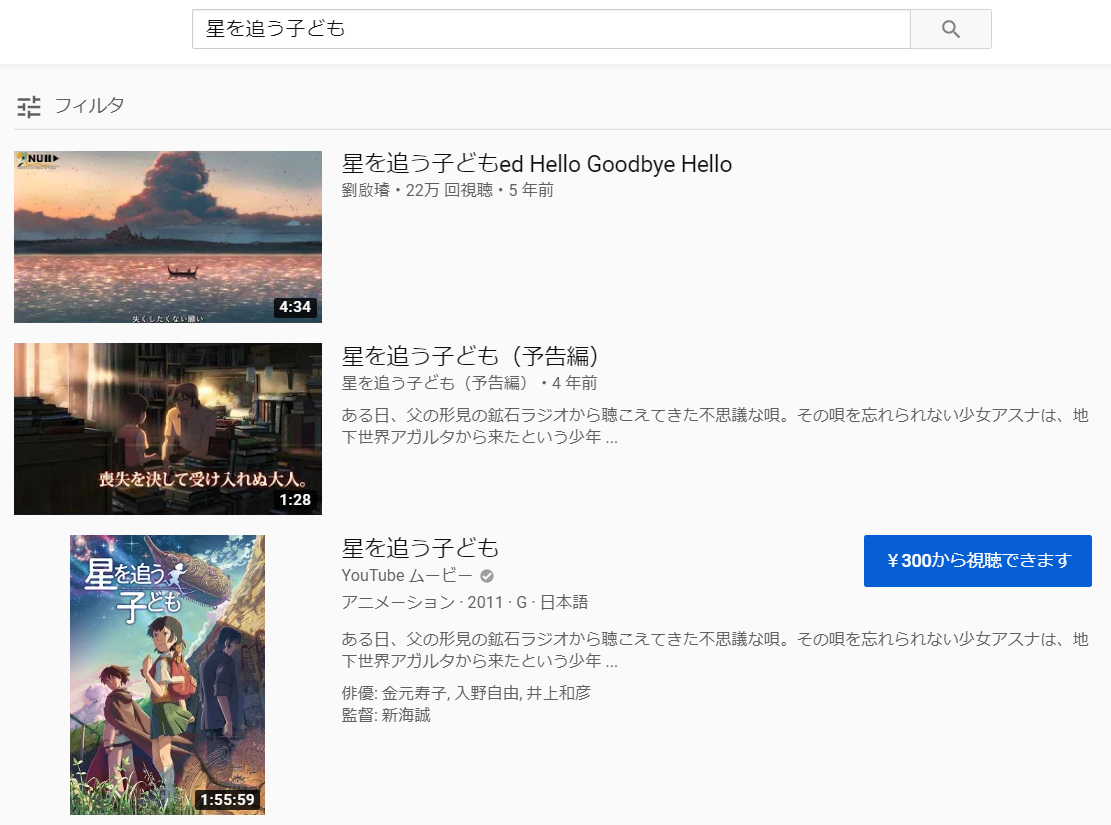The width and height of the screenshot is (1111, 825).
Task: Click the movie description below アニメーション metadata
Action: [715, 650]
